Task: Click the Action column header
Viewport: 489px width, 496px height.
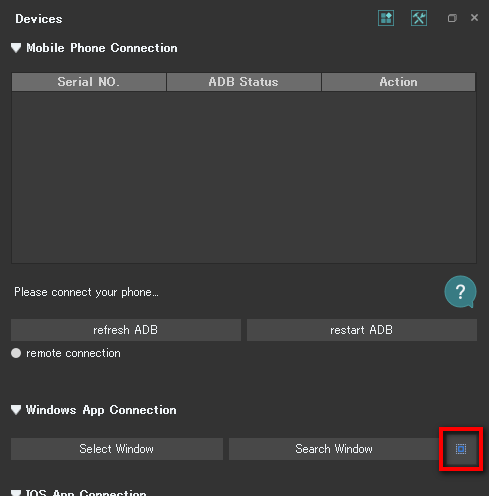Action: pyautogui.click(x=398, y=82)
